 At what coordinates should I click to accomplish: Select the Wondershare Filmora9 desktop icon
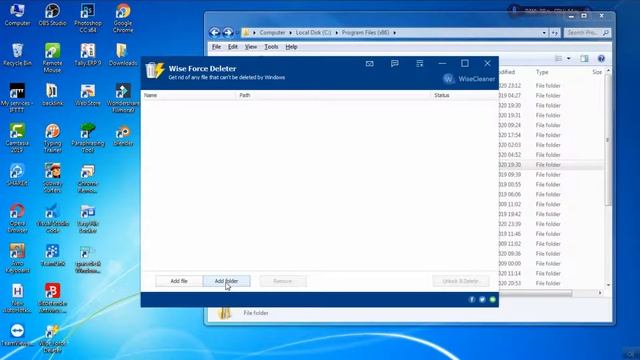(123, 98)
